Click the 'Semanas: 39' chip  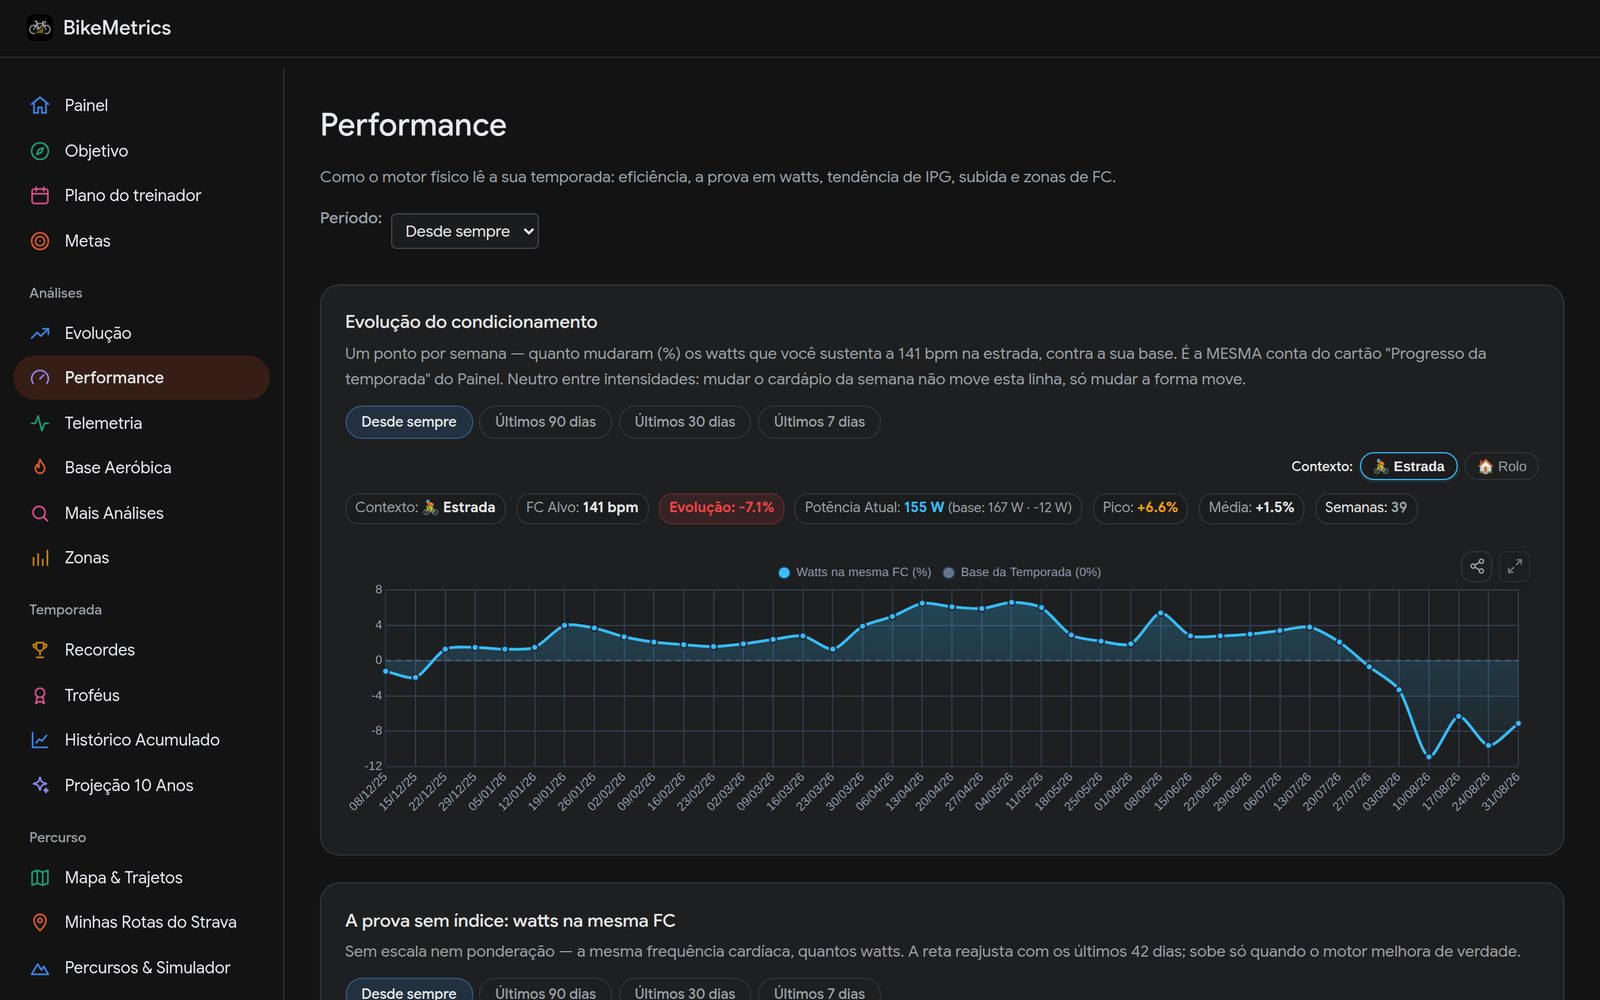1366,508
